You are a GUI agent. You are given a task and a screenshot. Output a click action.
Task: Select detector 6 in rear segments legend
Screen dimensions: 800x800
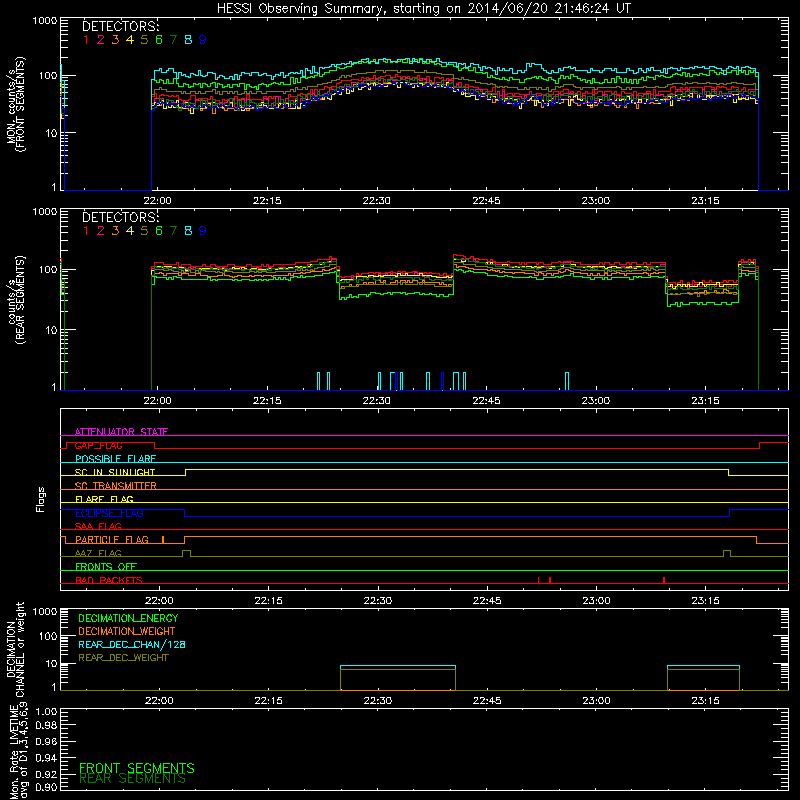(159, 231)
